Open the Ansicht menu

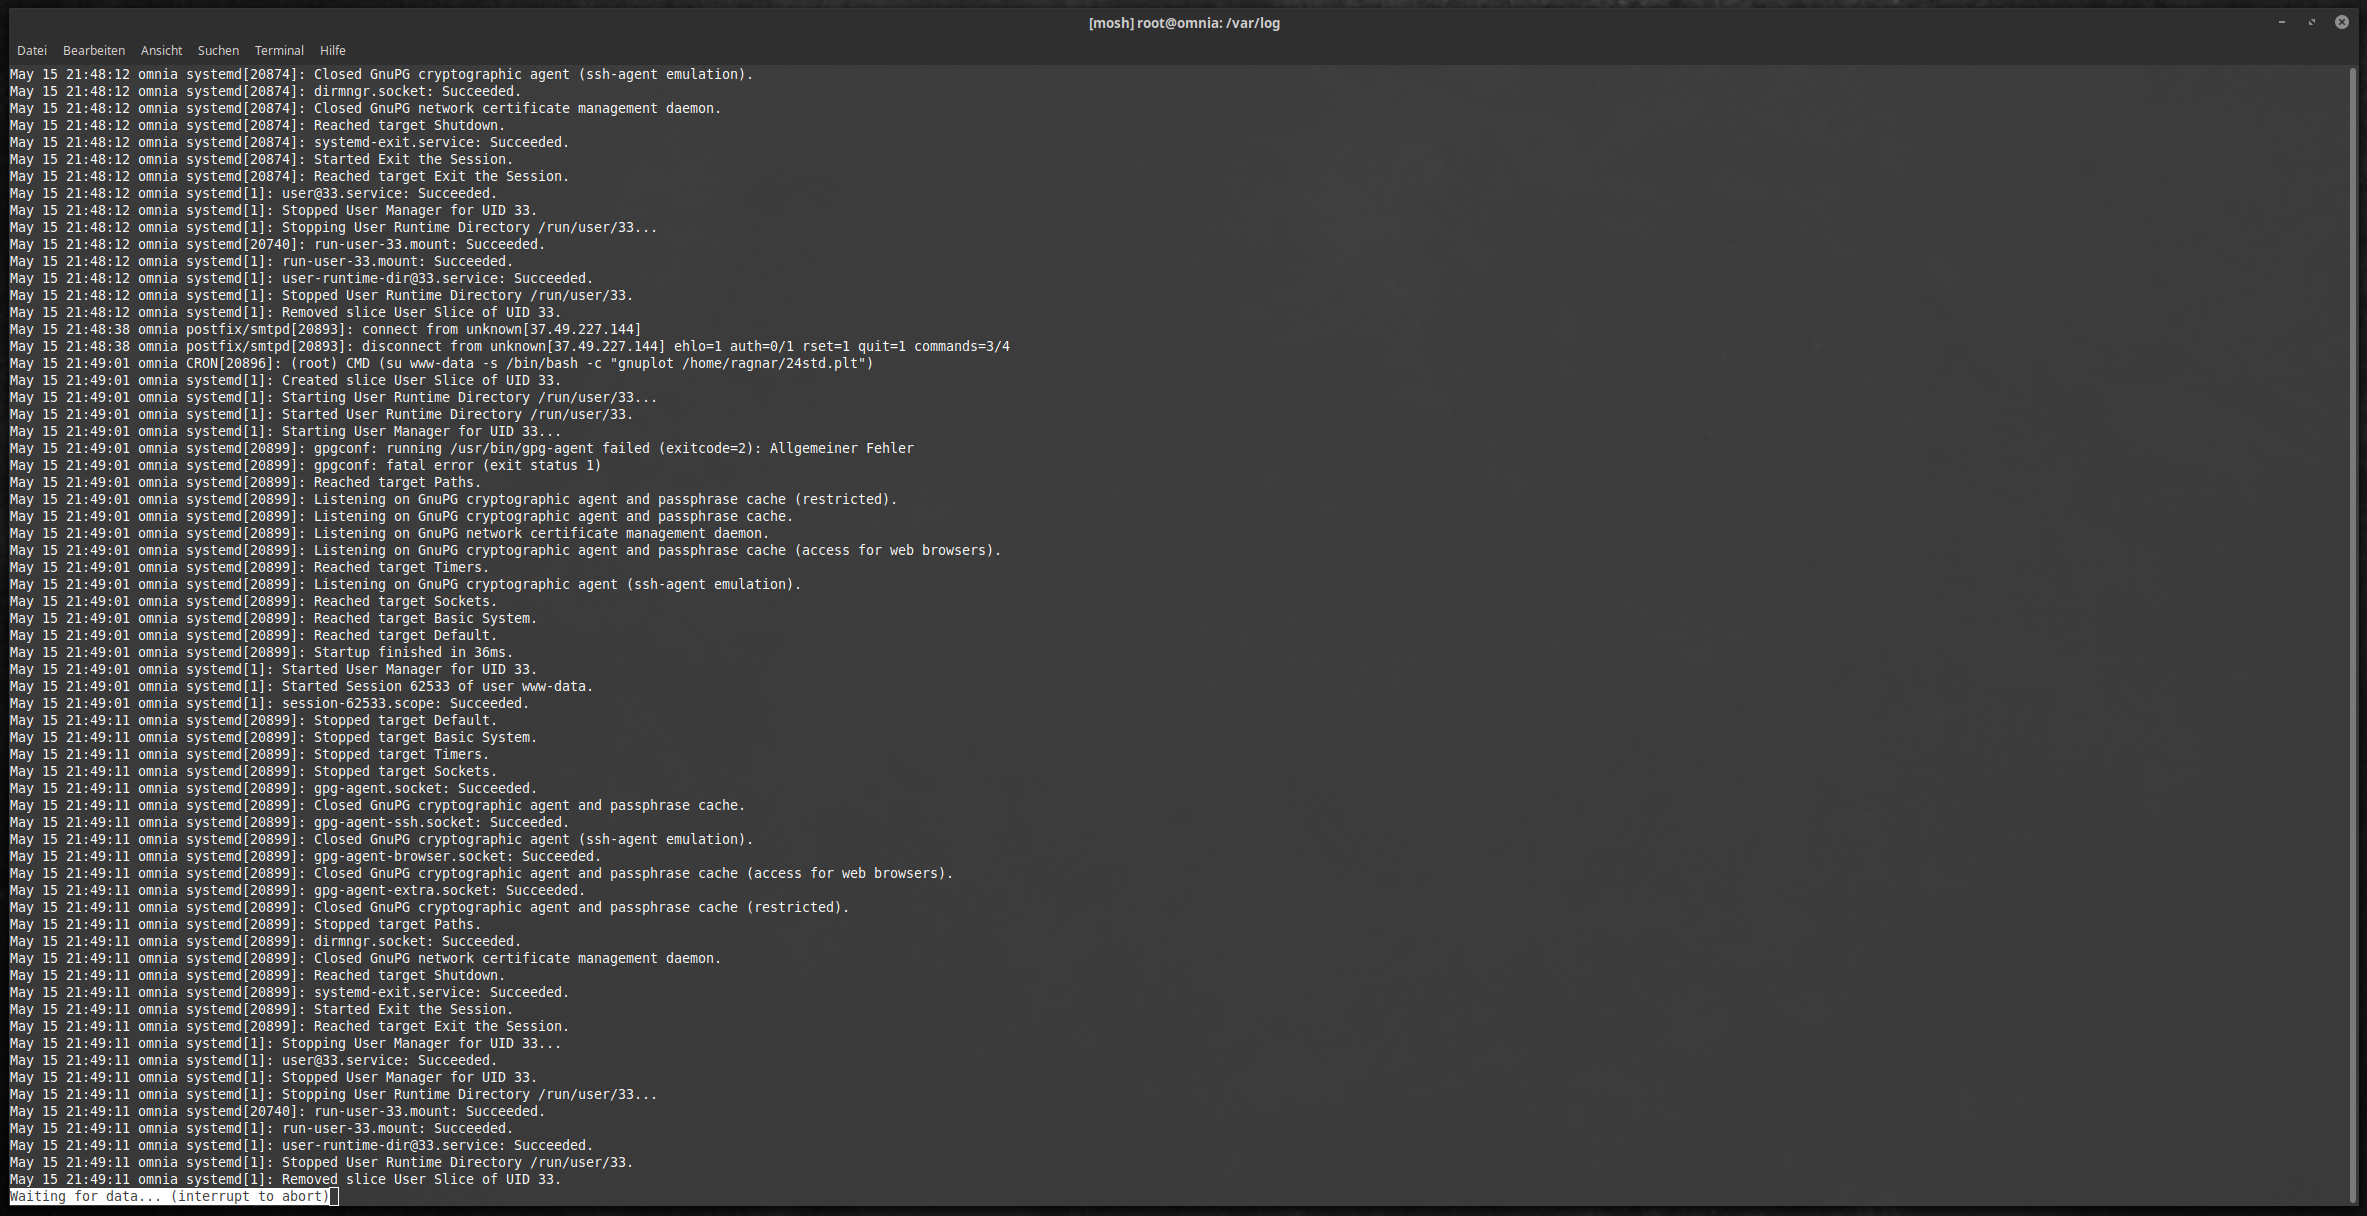[161, 50]
